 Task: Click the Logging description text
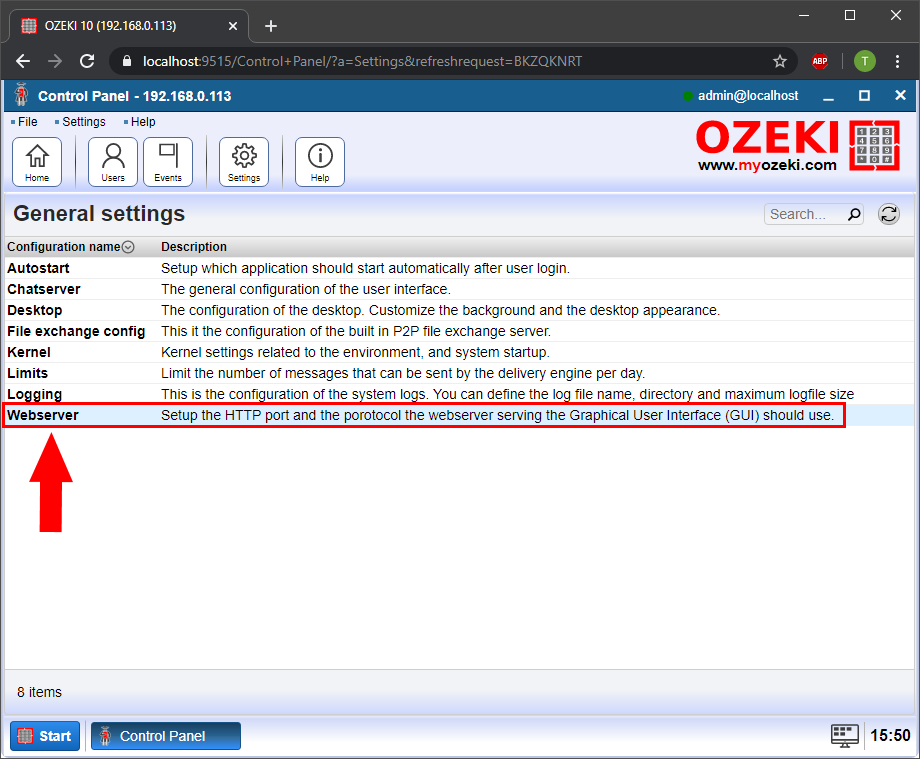click(x=508, y=395)
